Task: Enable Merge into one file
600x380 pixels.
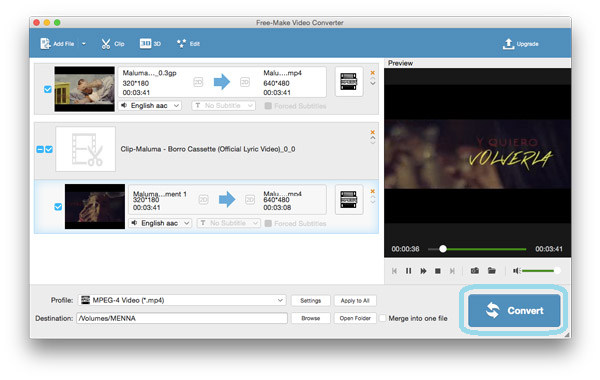Action: tap(382, 318)
